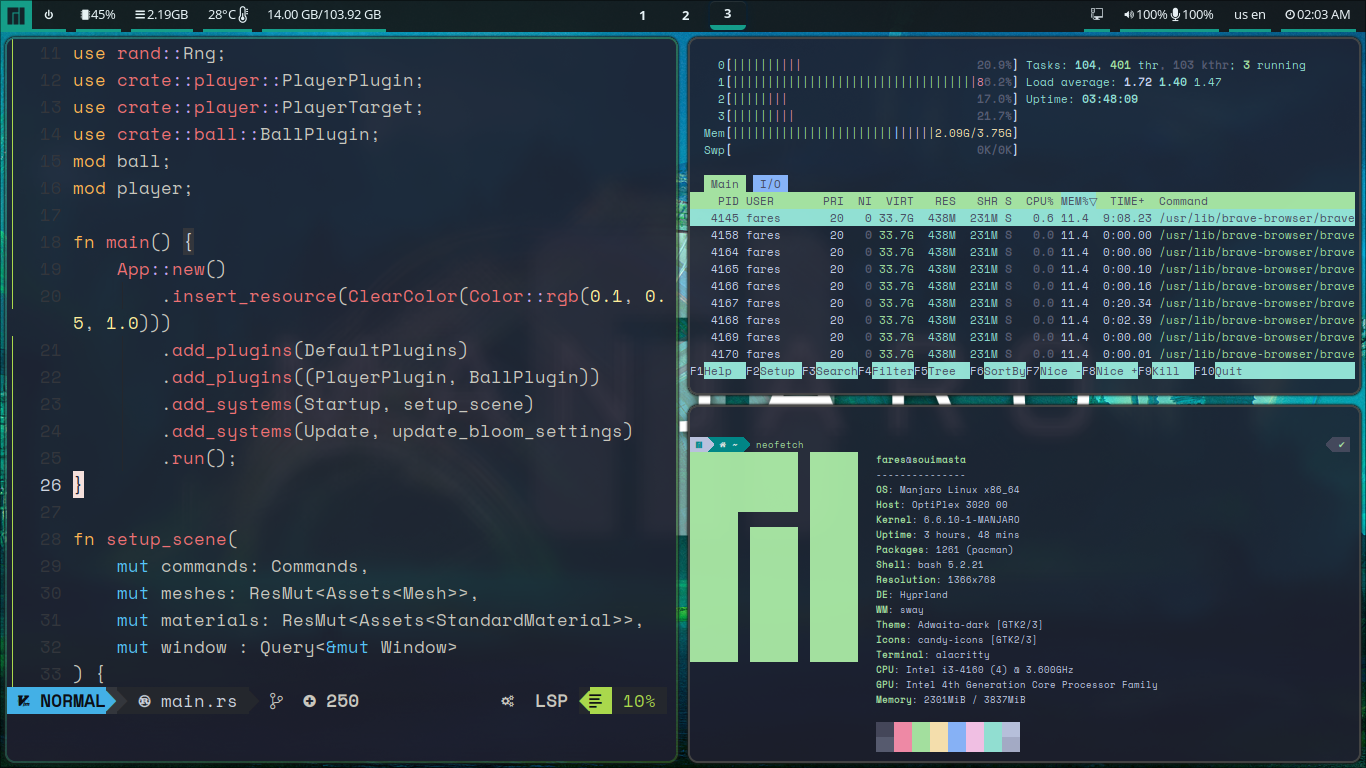Sort htop by the USER column header

click(760, 201)
